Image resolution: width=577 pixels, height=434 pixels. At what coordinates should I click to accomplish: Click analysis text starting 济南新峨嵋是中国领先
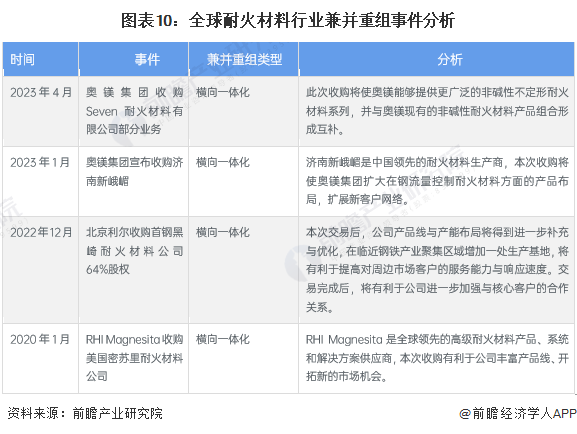[x=437, y=180]
